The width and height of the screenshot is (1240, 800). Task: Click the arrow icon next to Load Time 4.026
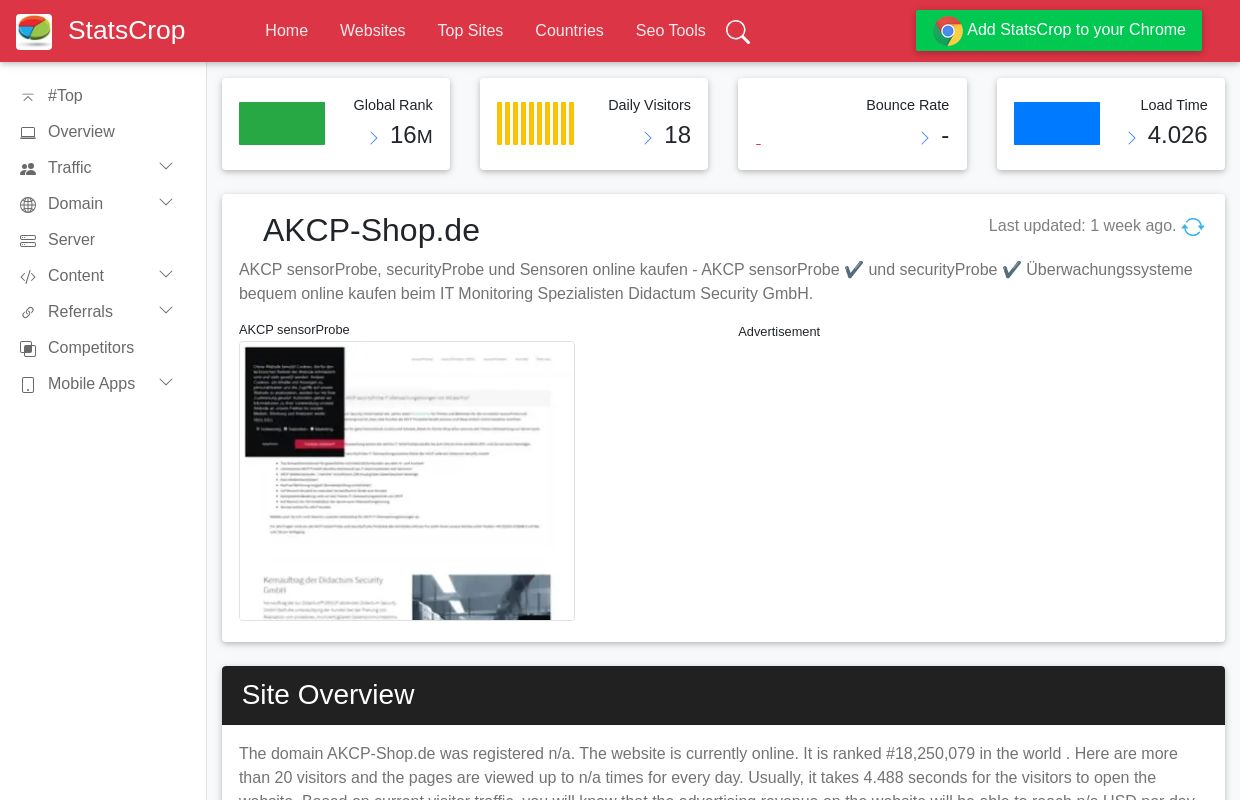click(1132, 138)
